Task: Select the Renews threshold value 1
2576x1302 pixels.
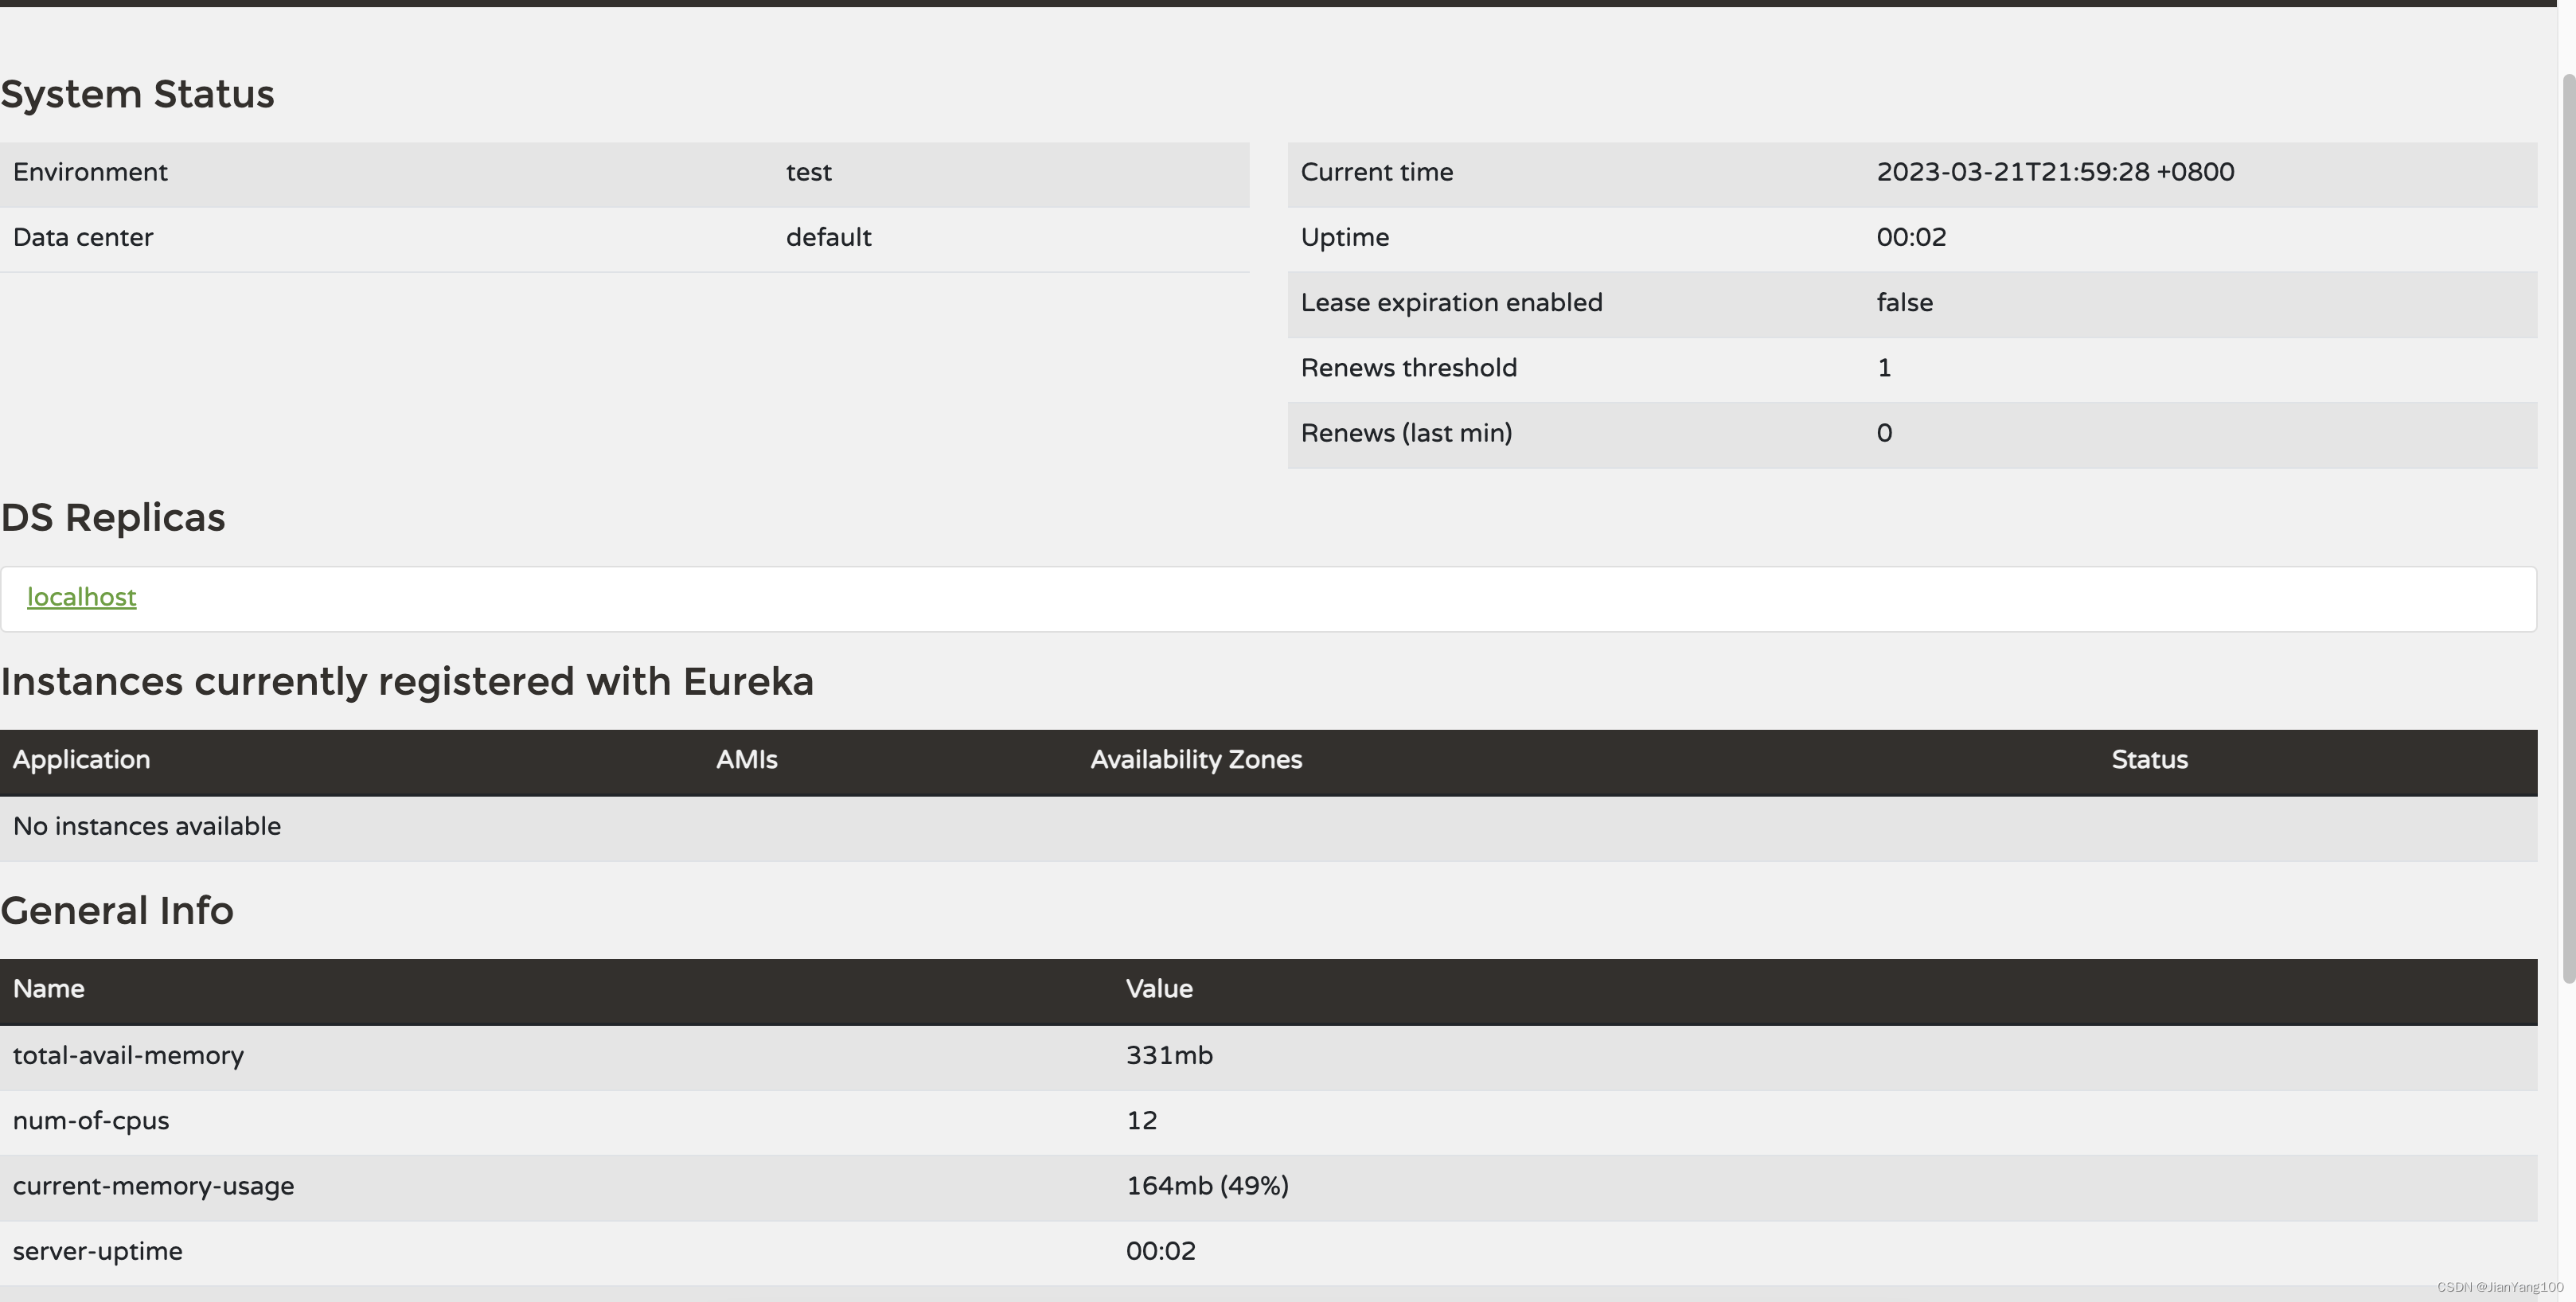Action: tap(1884, 368)
